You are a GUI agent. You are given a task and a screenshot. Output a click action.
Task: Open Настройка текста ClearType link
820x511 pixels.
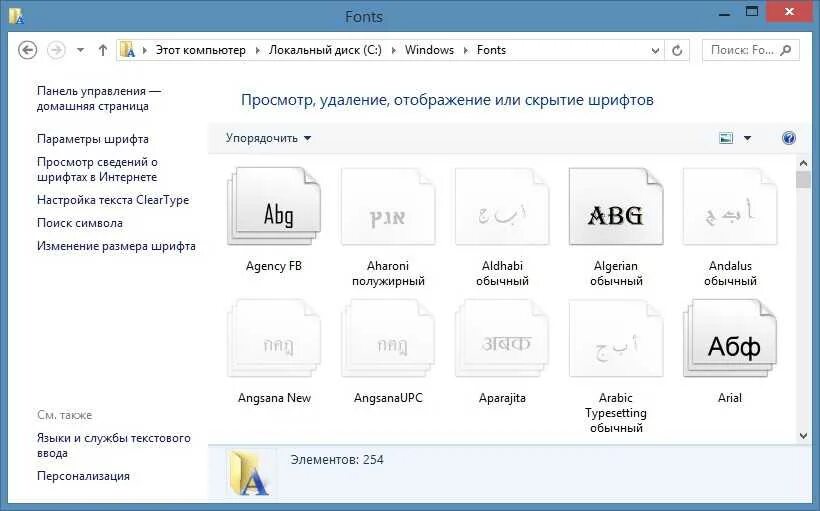pyautogui.click(x=113, y=200)
